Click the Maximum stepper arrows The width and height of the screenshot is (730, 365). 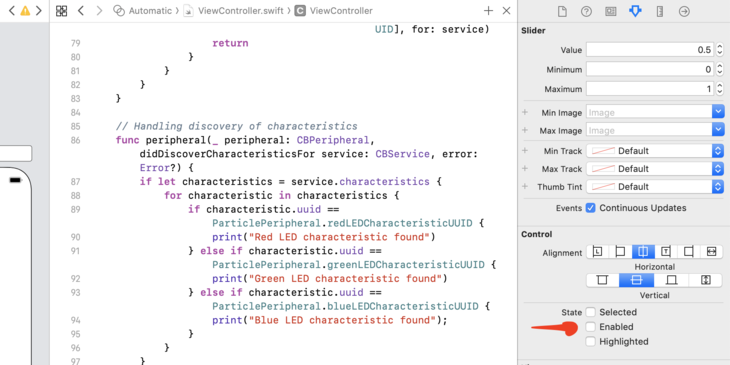pos(720,89)
